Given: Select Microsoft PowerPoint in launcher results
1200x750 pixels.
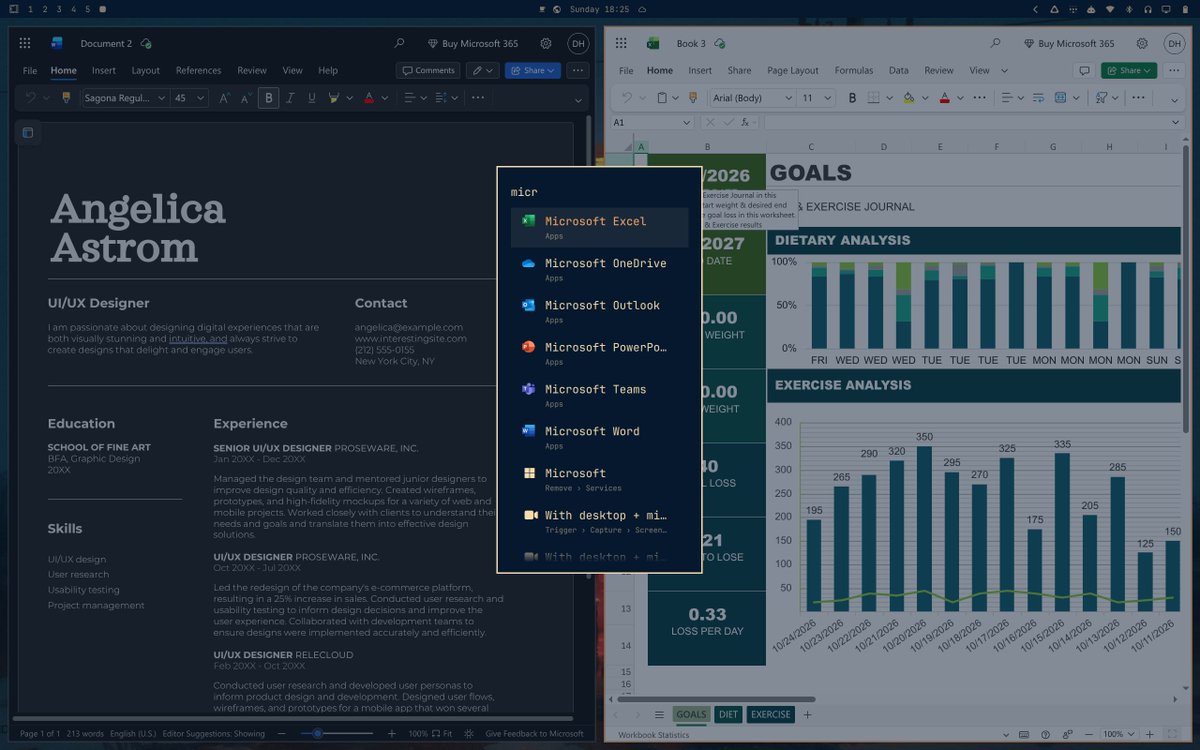Looking at the screenshot, I should click(x=599, y=353).
